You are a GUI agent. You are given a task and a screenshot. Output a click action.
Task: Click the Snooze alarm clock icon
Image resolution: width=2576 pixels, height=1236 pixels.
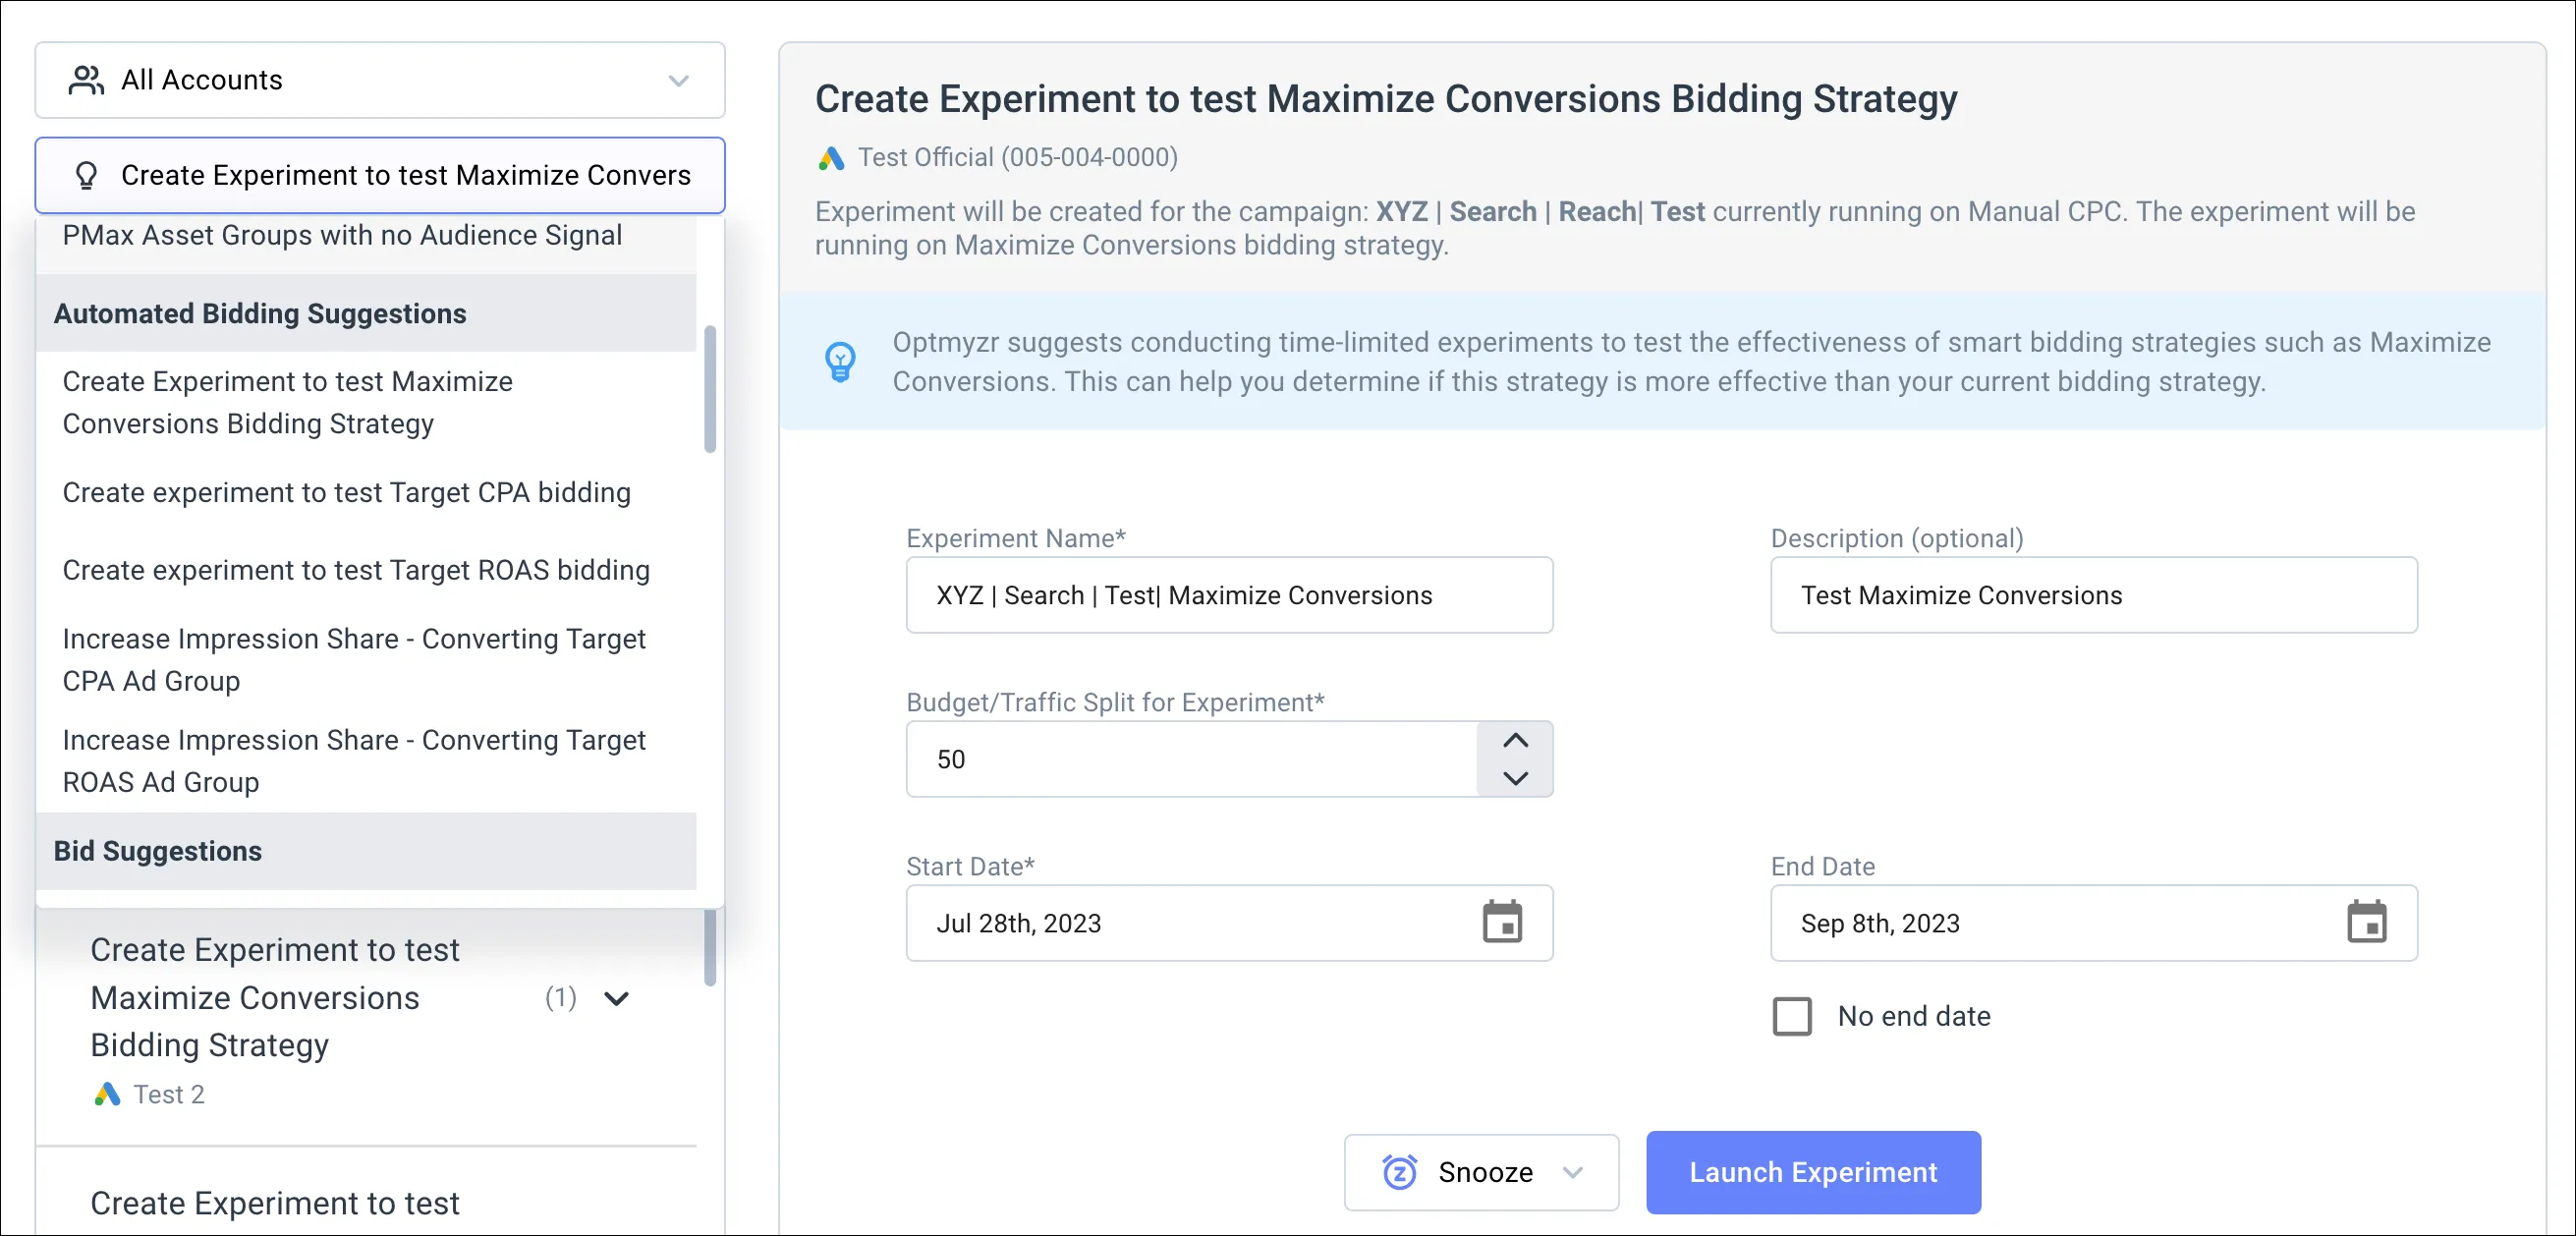click(x=1399, y=1172)
